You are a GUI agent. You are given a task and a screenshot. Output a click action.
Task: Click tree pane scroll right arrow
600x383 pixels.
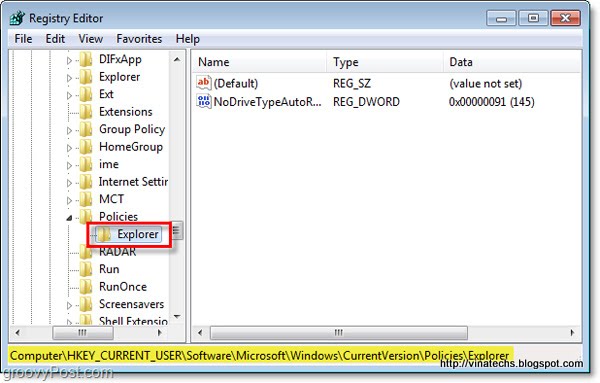coord(160,333)
